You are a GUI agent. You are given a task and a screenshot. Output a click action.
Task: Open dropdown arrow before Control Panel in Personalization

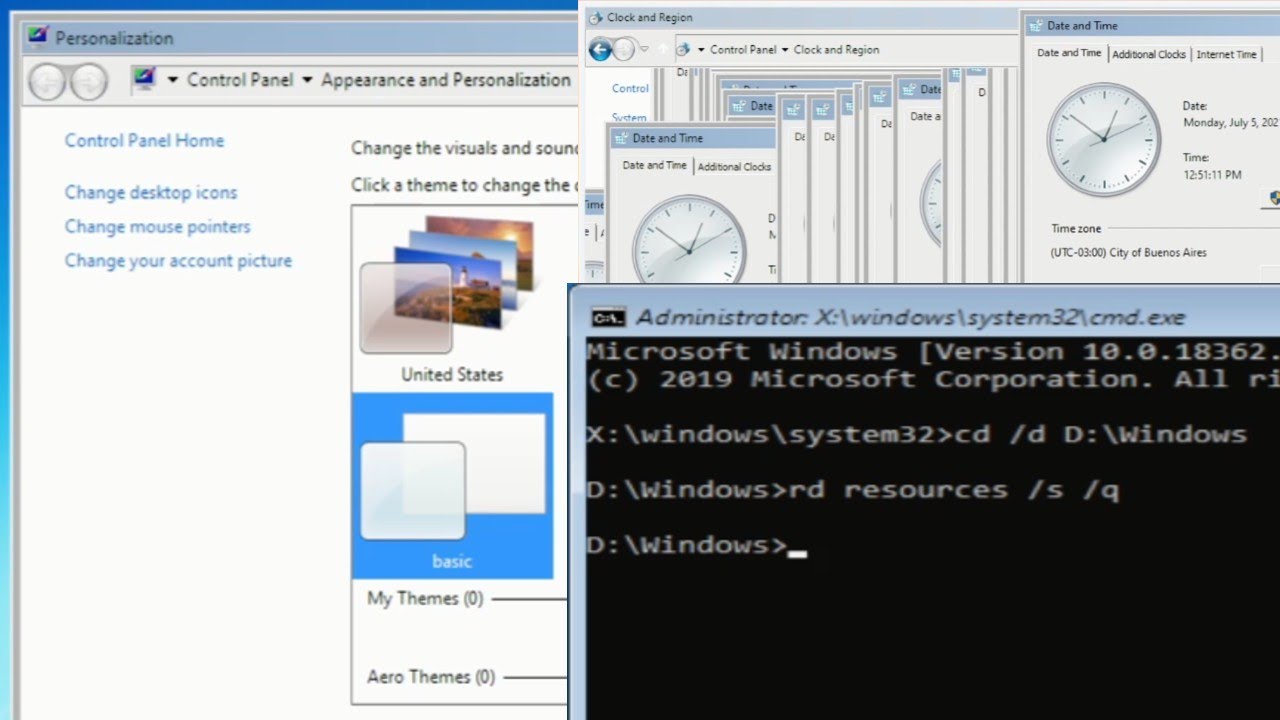(173, 80)
